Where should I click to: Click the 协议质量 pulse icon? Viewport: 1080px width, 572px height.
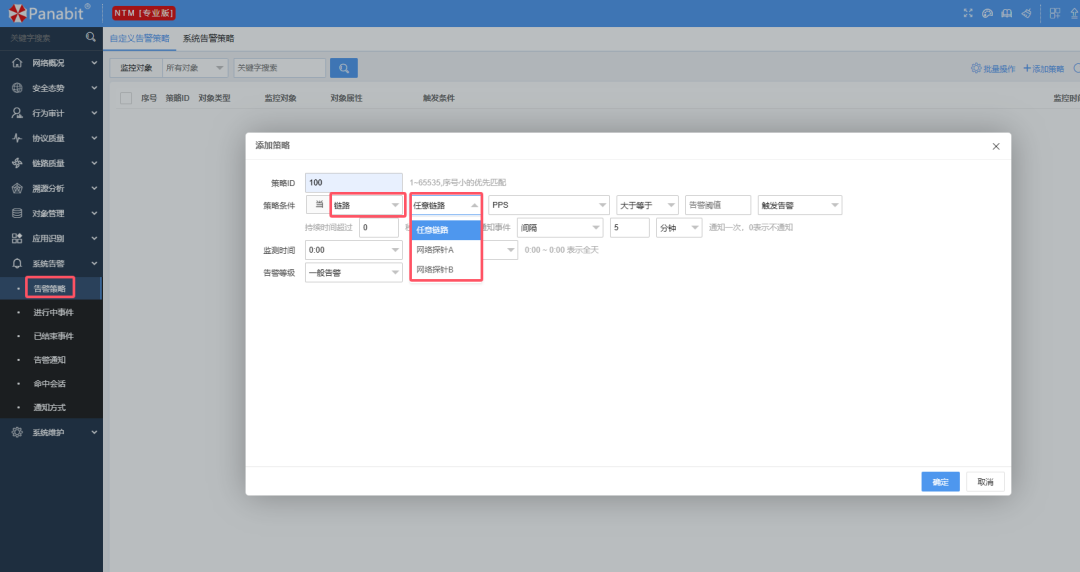click(x=17, y=138)
